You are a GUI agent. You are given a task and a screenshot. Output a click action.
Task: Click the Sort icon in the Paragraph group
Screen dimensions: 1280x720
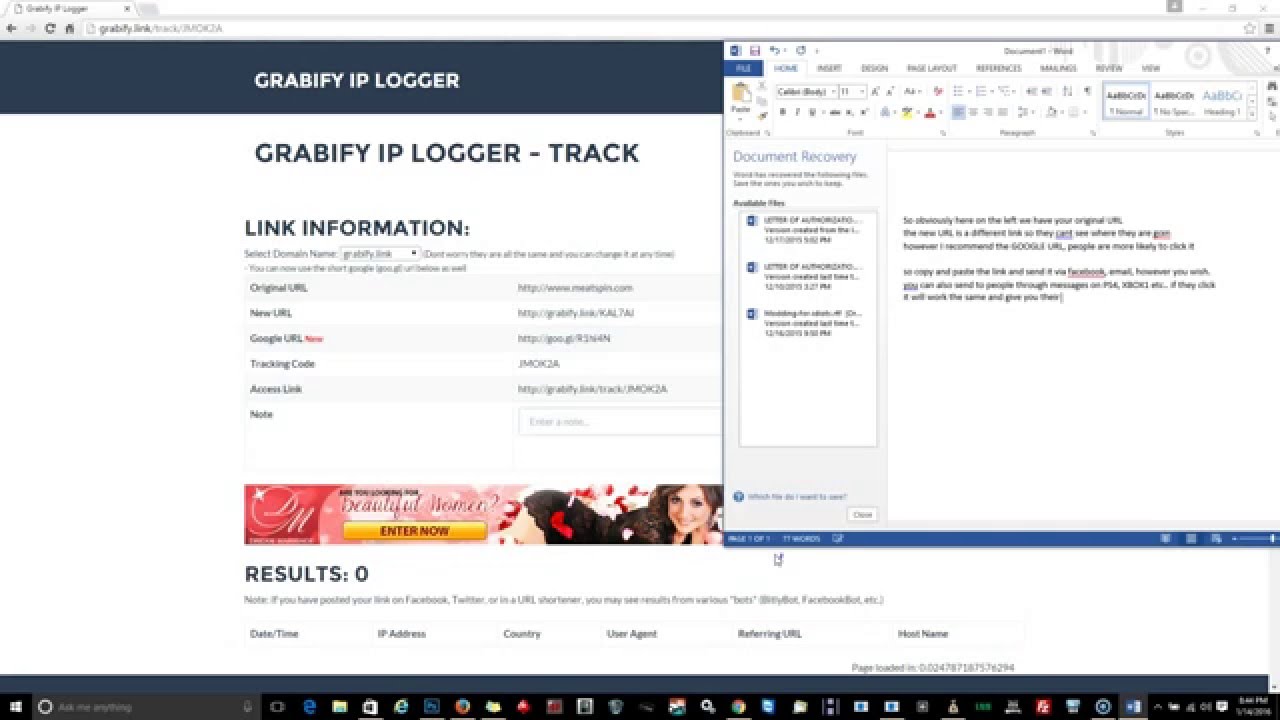(x=1067, y=91)
